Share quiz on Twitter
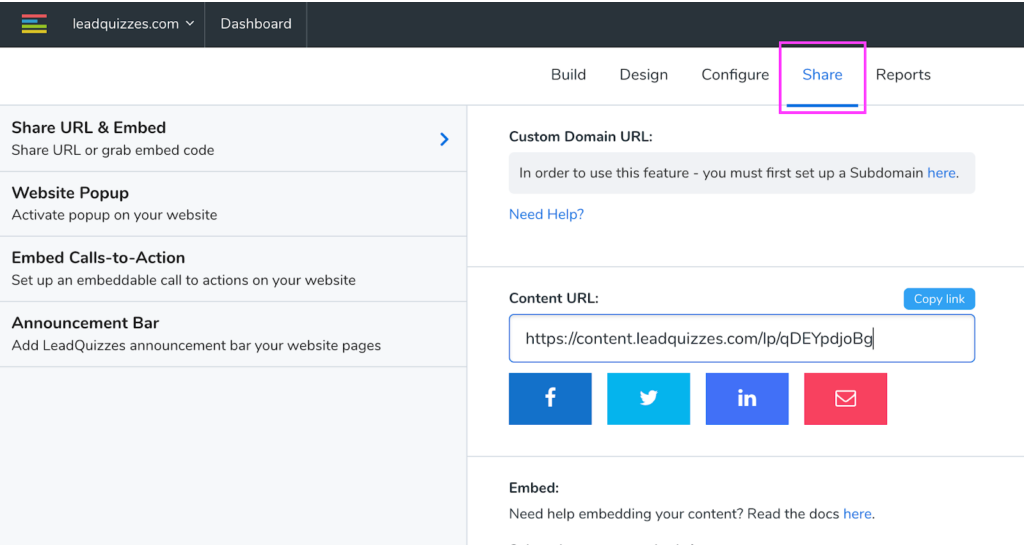The width and height of the screenshot is (1024, 545). (x=648, y=398)
